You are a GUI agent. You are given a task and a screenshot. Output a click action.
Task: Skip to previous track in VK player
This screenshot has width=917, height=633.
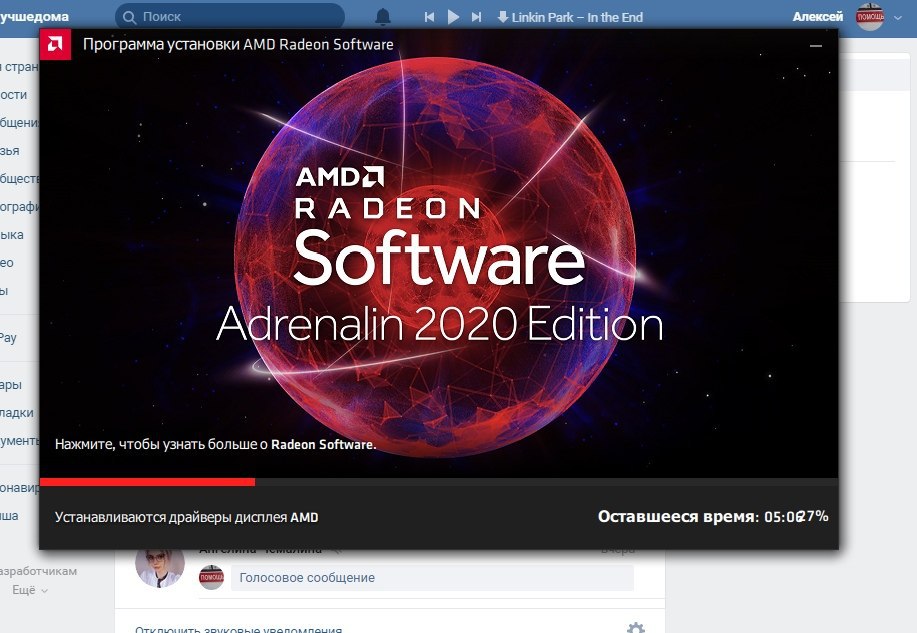[429, 17]
